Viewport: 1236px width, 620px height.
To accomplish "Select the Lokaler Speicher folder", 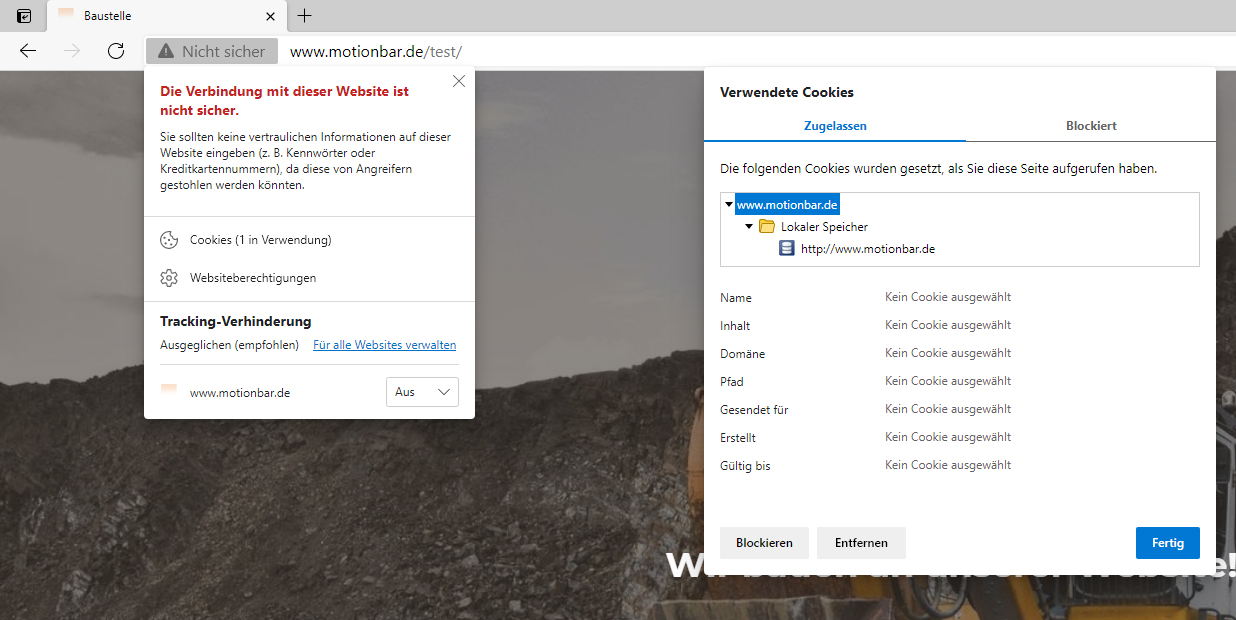I will click(x=824, y=227).
